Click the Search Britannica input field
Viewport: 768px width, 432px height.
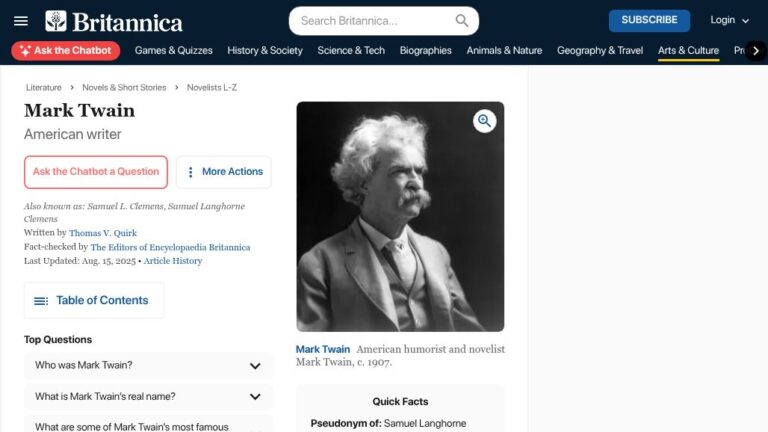pos(376,21)
